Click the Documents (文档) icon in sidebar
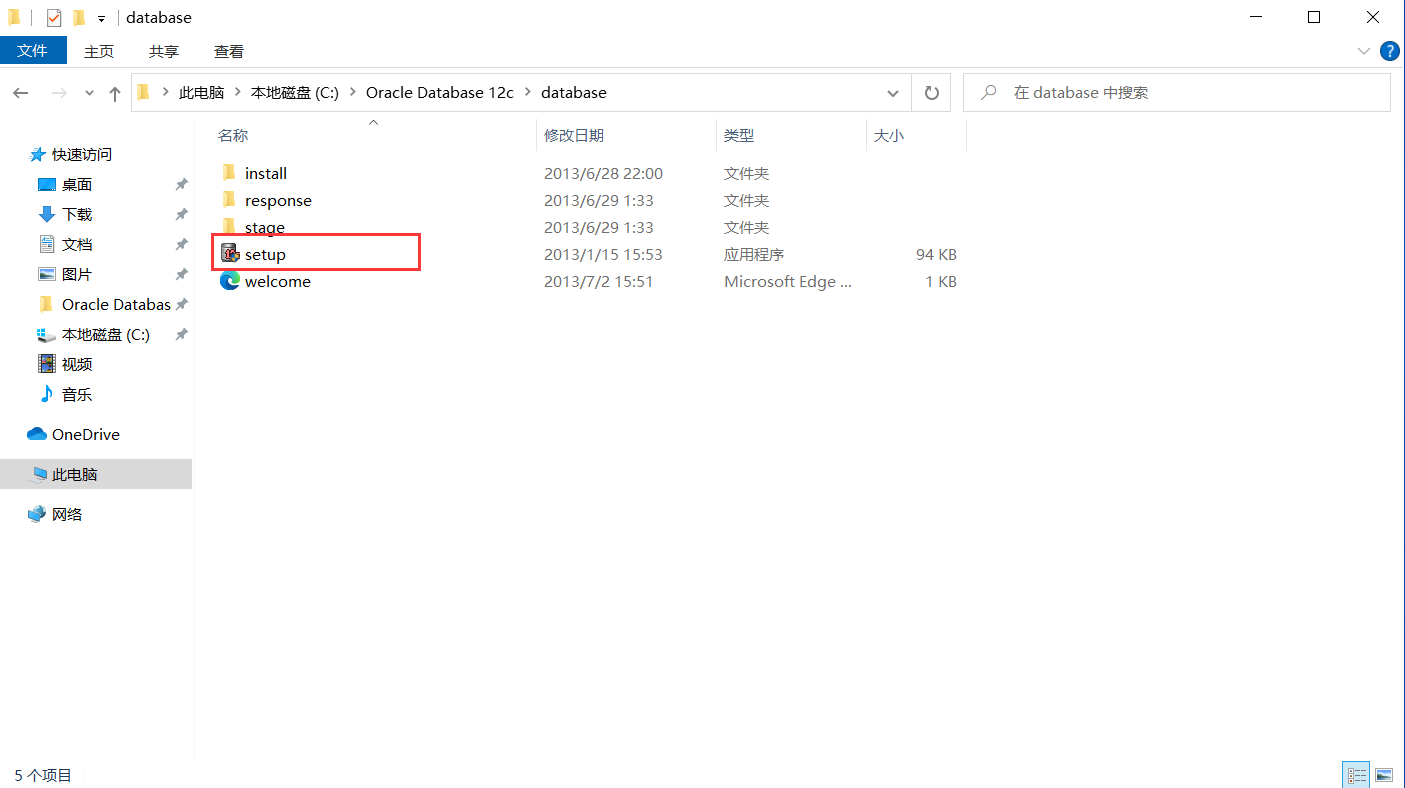The width and height of the screenshot is (1405, 788). pos(46,244)
